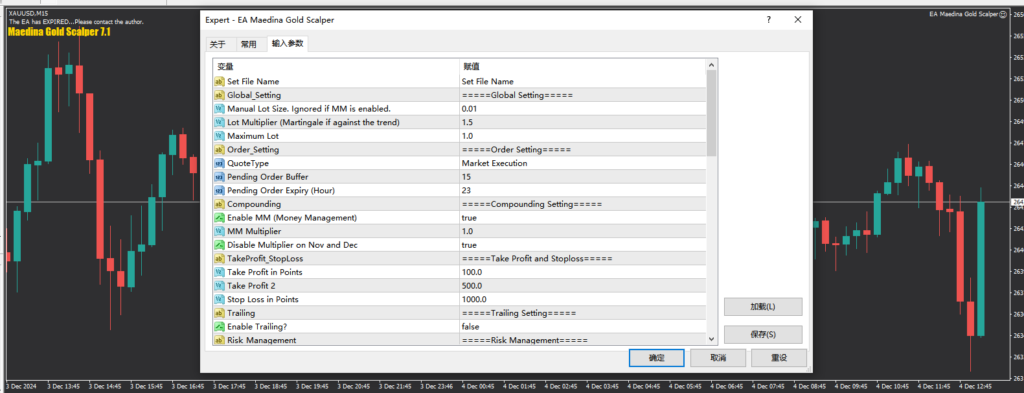Viewport: 1024px width, 393px height.
Task: Click the Take Profit in Points icon
Action: [x=219, y=272]
